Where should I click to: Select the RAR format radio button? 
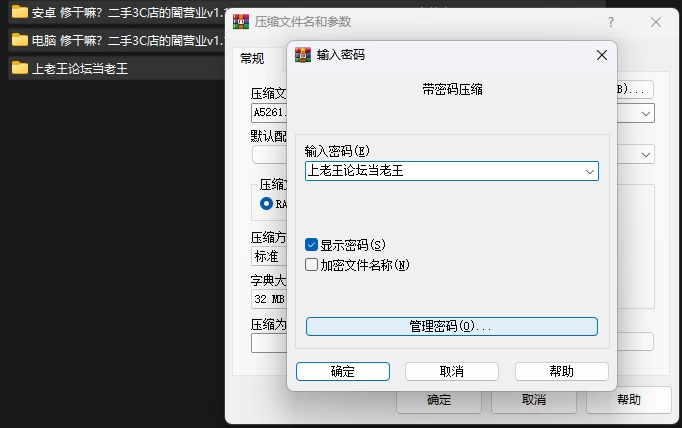click(x=266, y=204)
